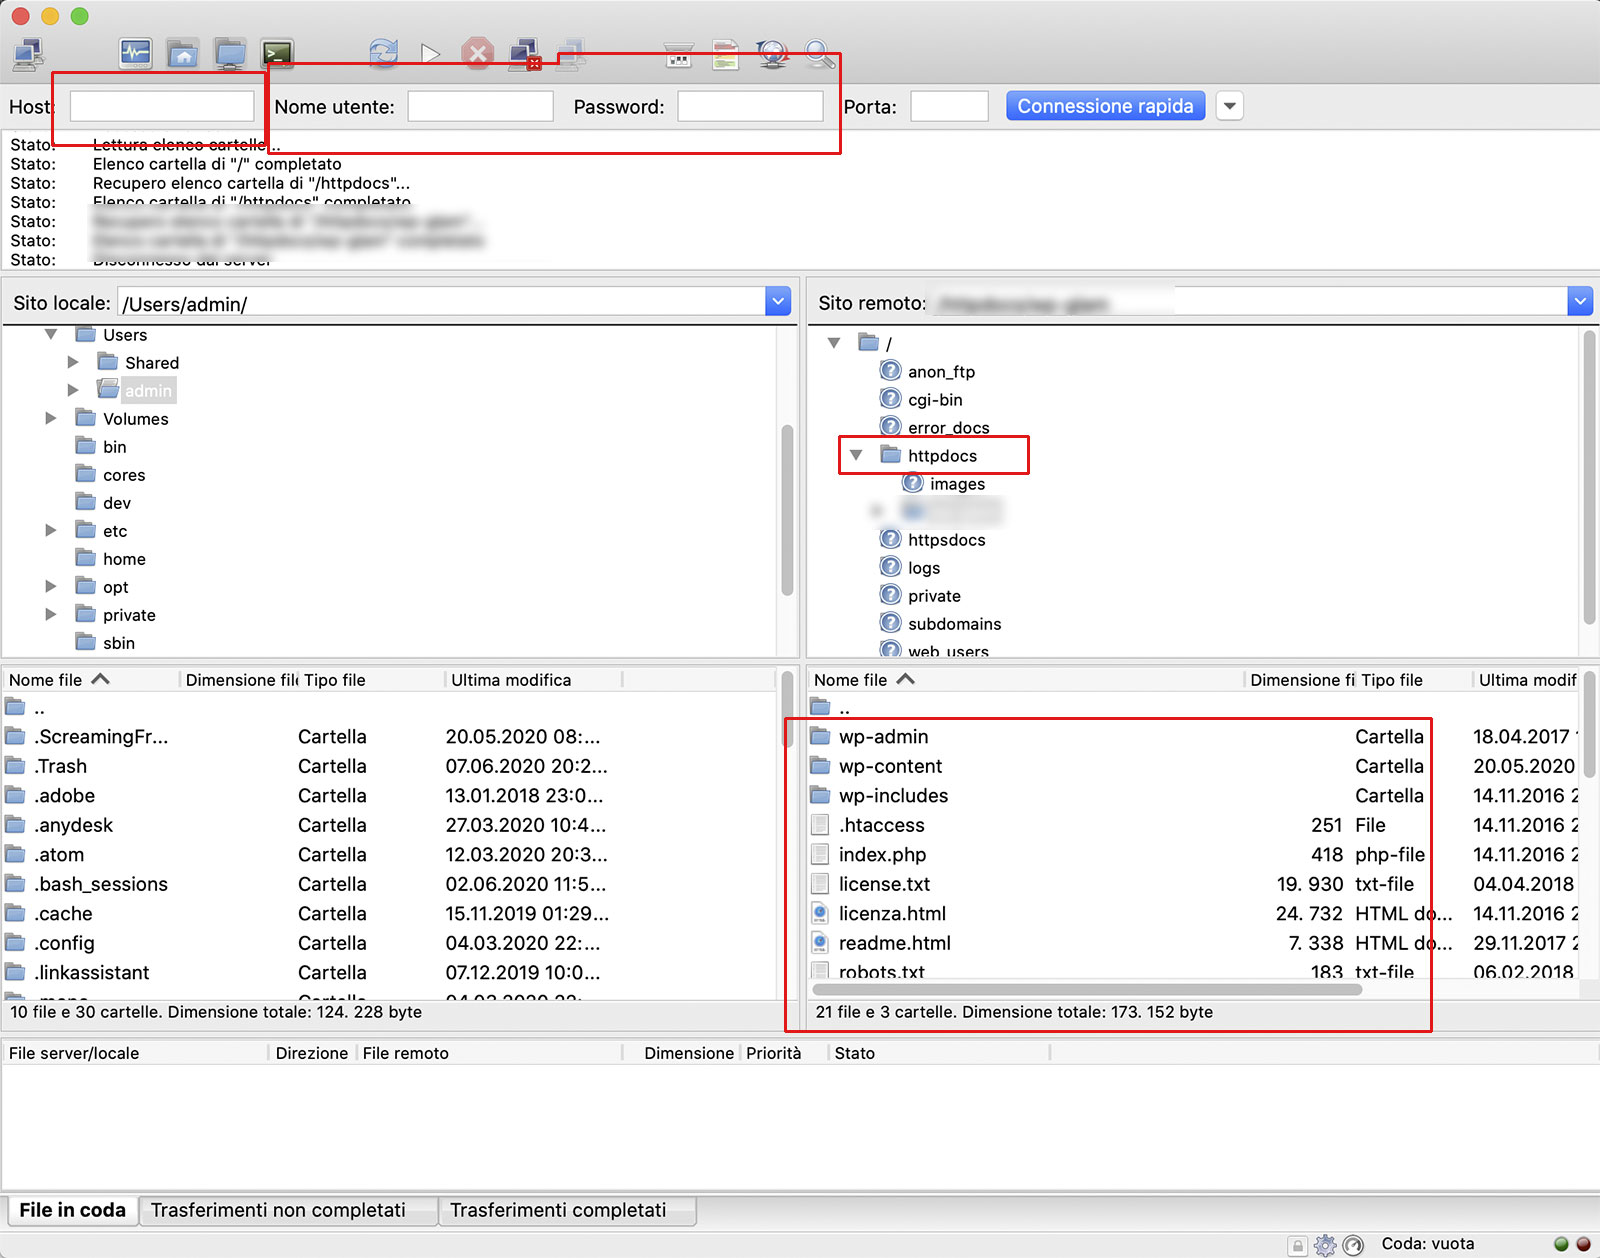Toggle local directory tree display
The image size is (1600, 1258).
pyautogui.click(x=182, y=54)
